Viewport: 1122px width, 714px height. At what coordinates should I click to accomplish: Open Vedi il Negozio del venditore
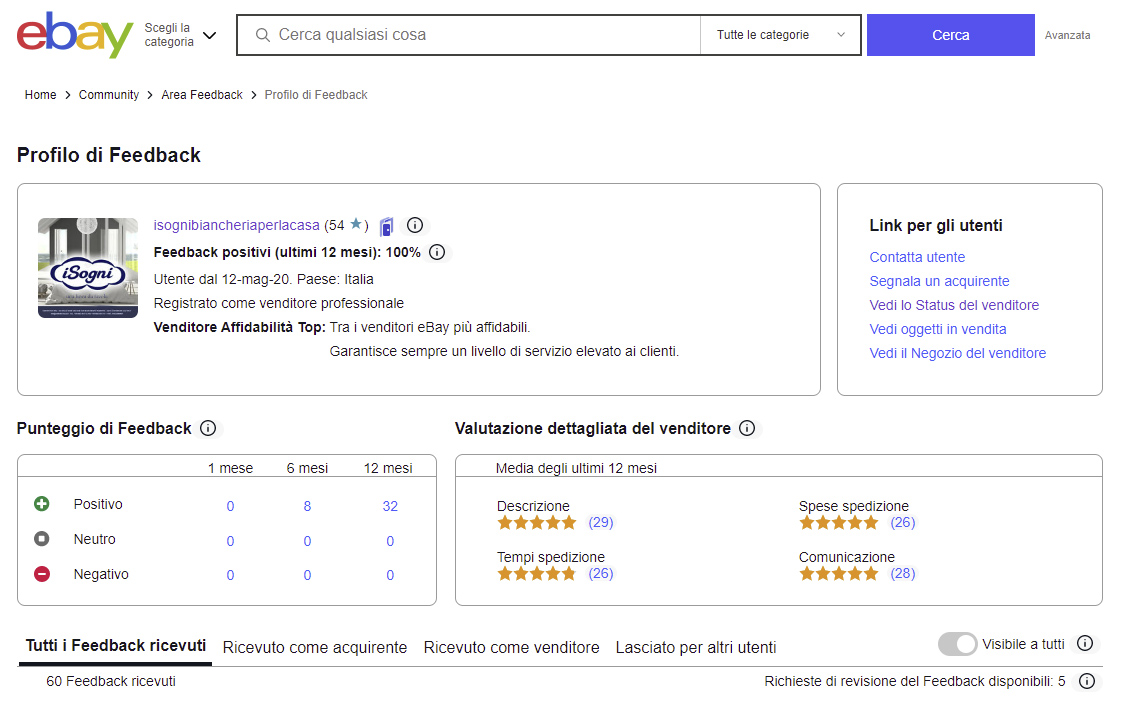(x=957, y=353)
